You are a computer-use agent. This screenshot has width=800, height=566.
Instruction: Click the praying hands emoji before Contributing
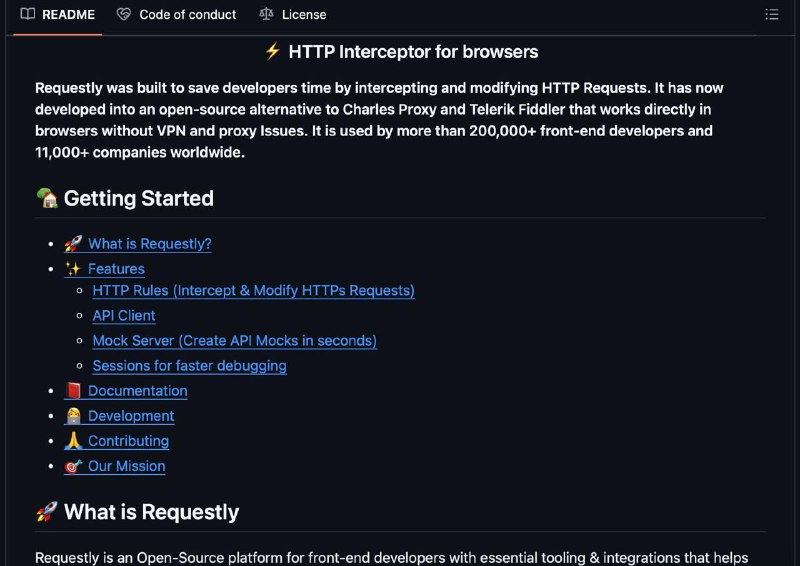tap(73, 441)
